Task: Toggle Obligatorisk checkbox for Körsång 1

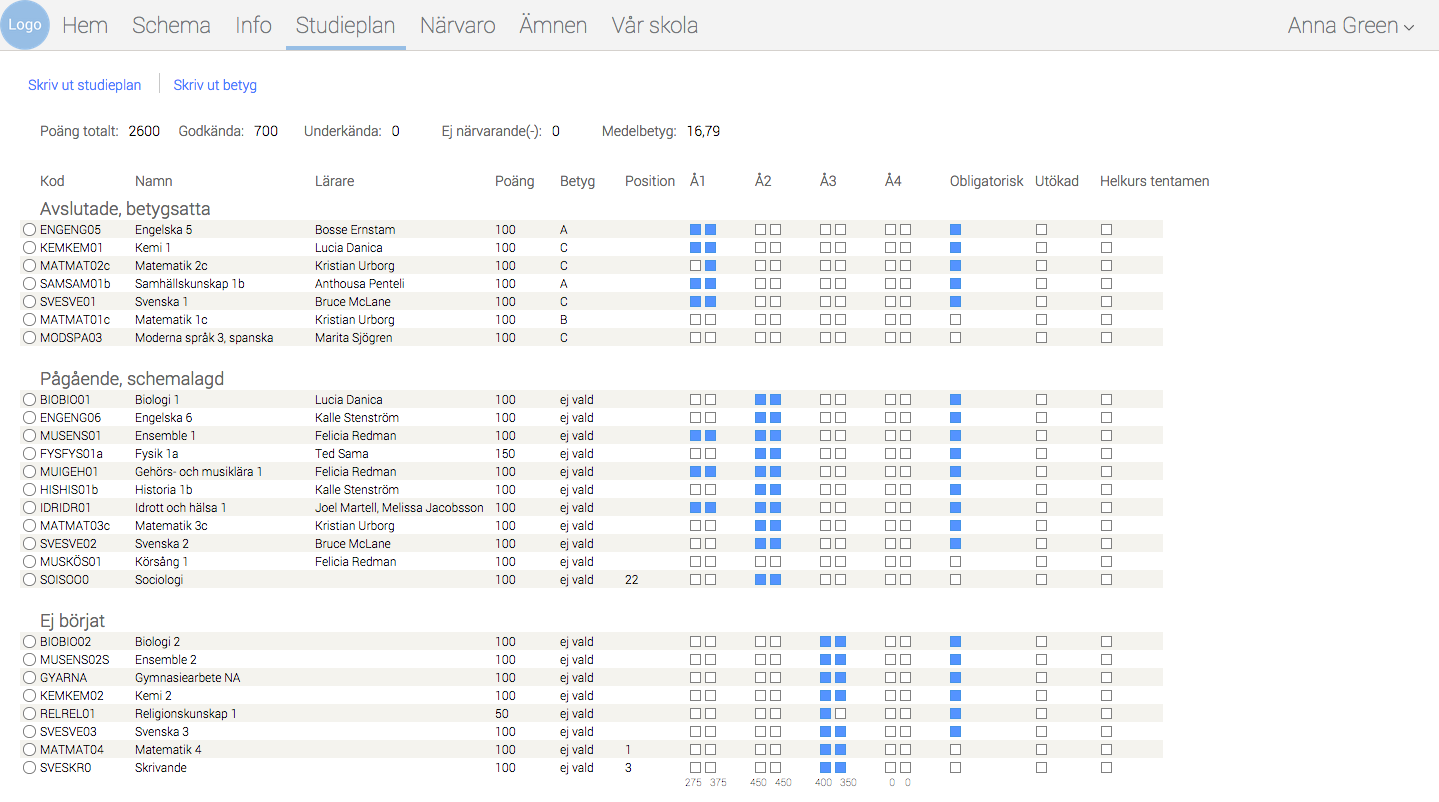Action: (956, 562)
